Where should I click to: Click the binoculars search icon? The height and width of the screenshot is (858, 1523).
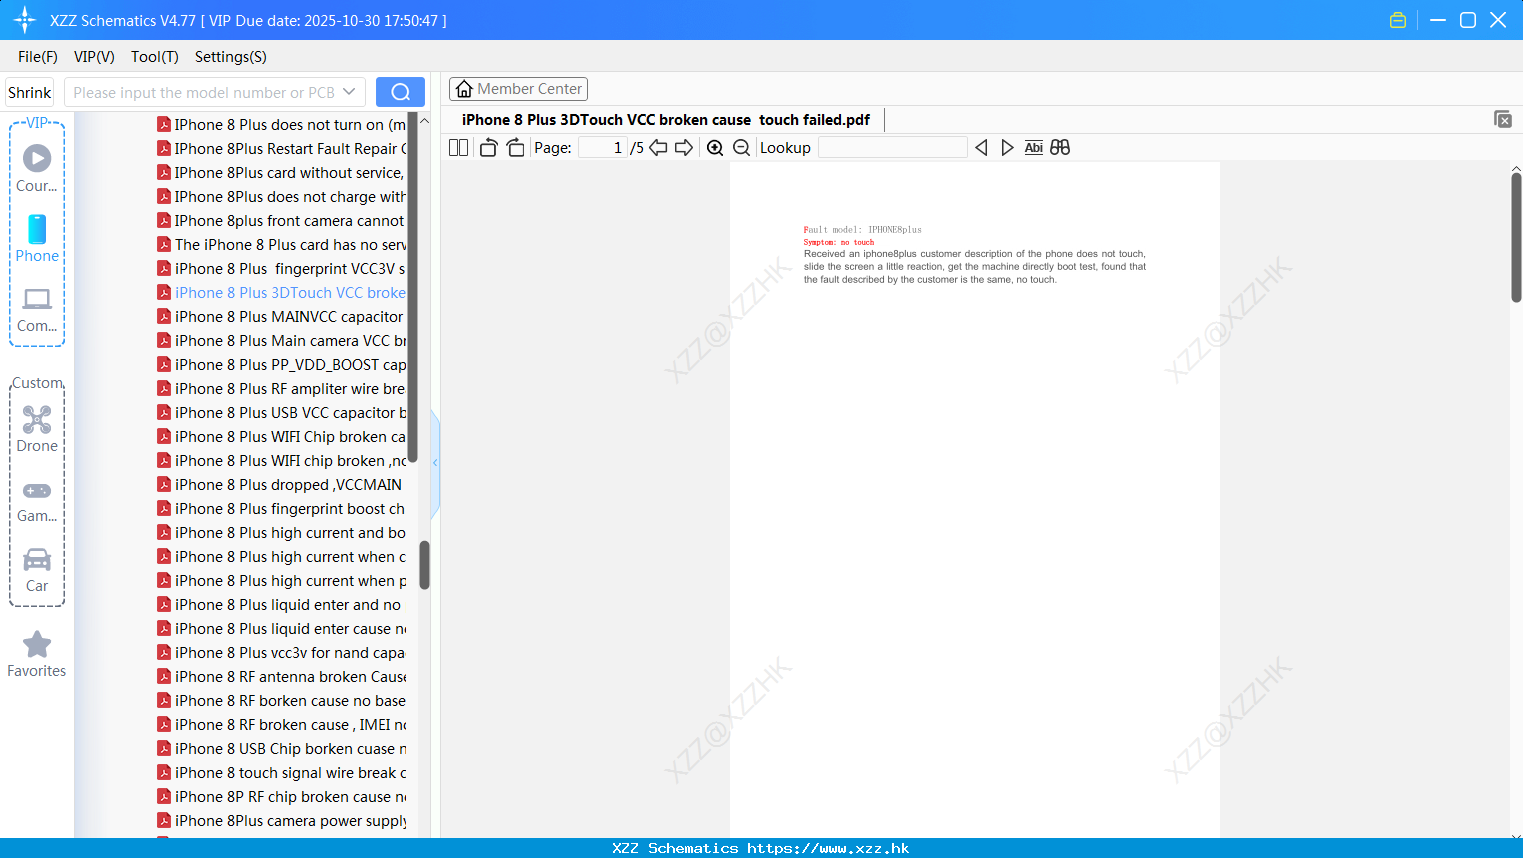coord(1060,148)
